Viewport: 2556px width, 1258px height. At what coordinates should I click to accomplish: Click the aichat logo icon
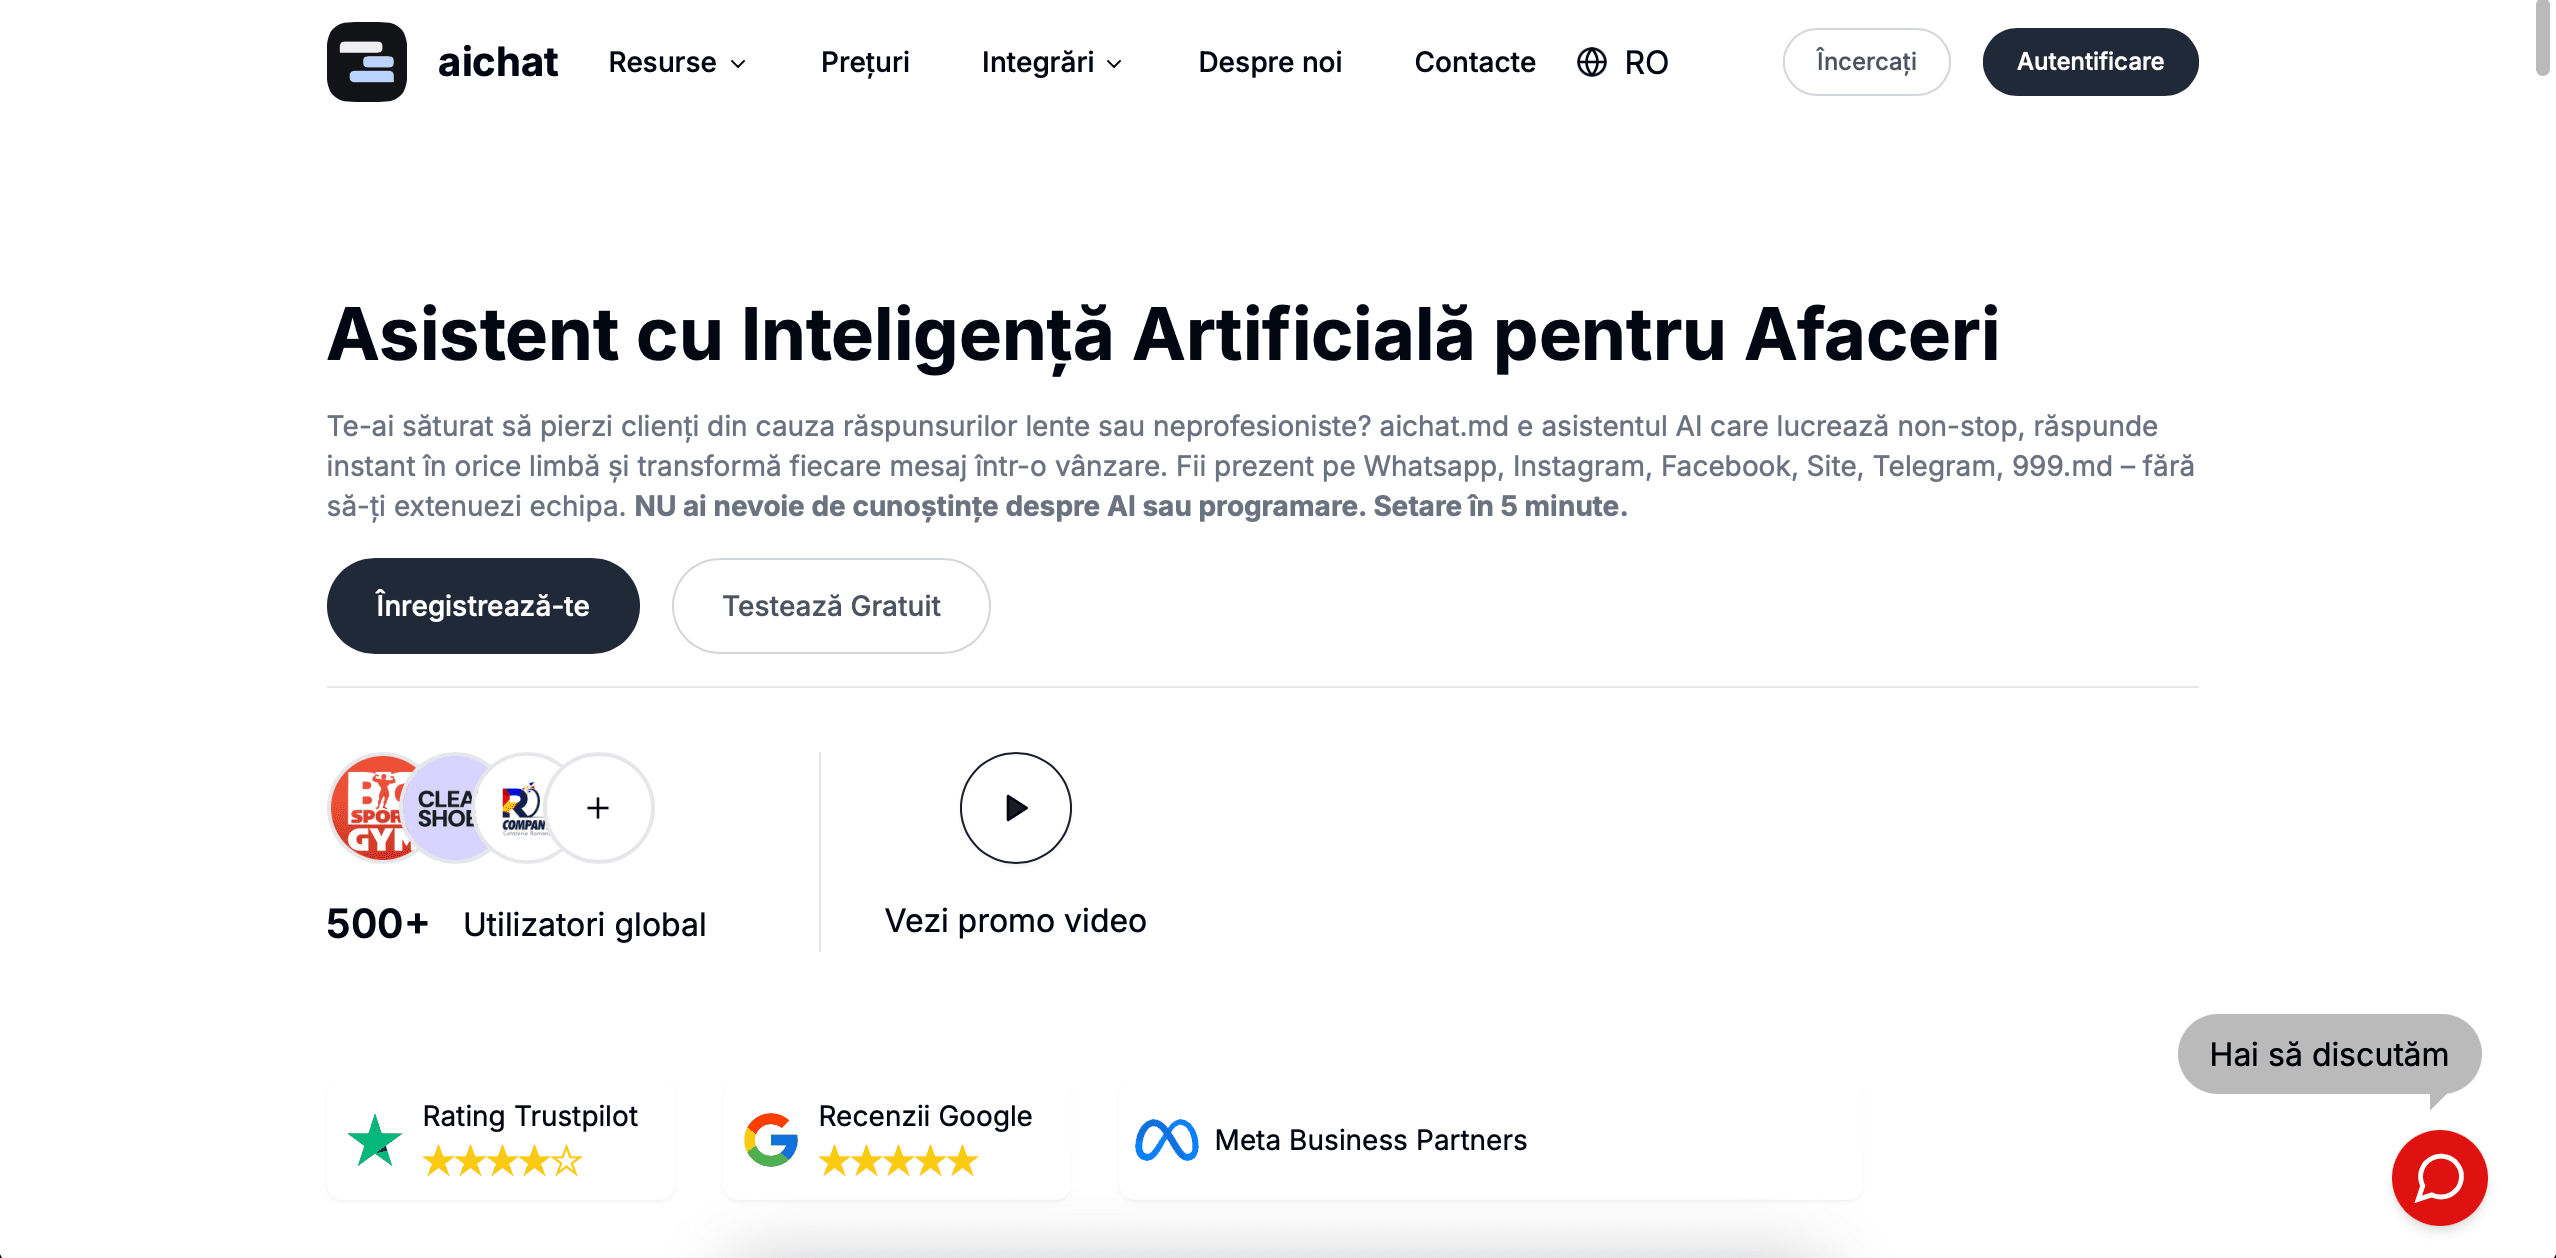[366, 62]
